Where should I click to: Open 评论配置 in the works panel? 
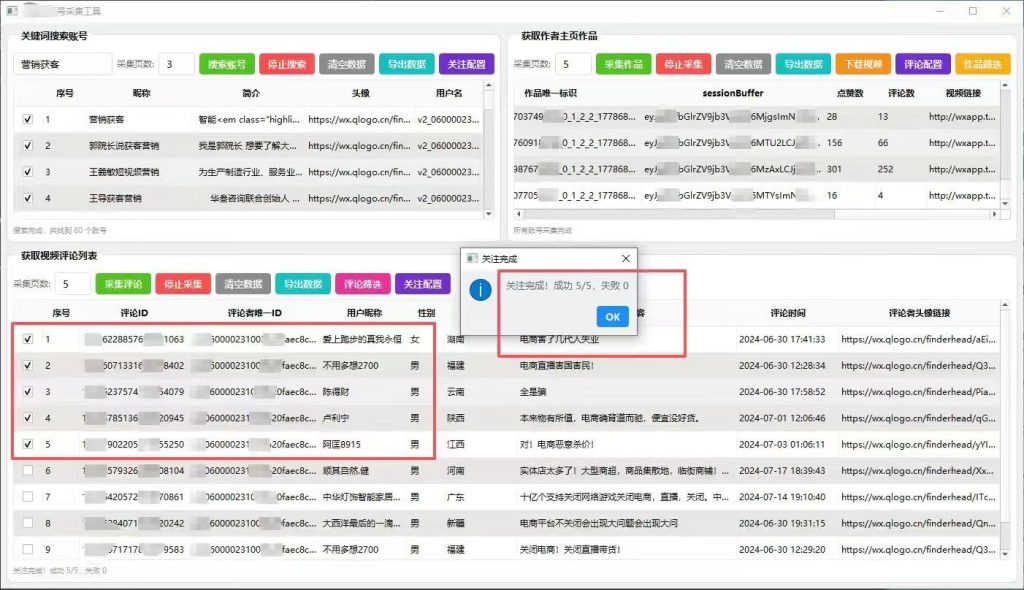click(x=923, y=64)
